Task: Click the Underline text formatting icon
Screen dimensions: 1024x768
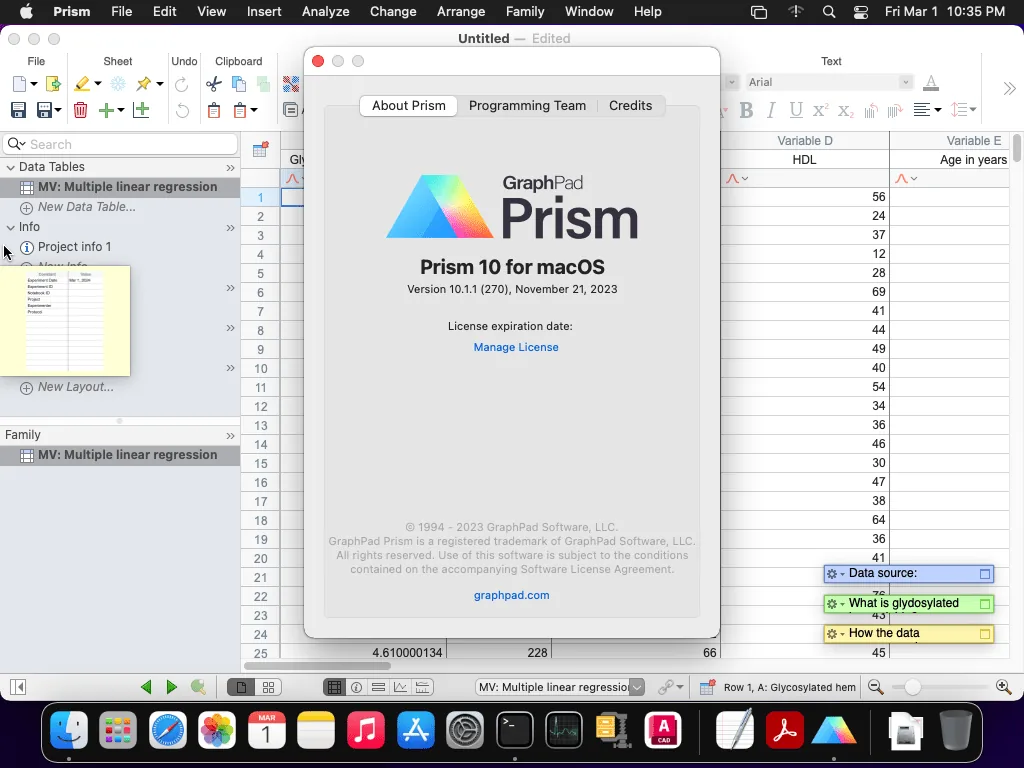Action: [795, 110]
